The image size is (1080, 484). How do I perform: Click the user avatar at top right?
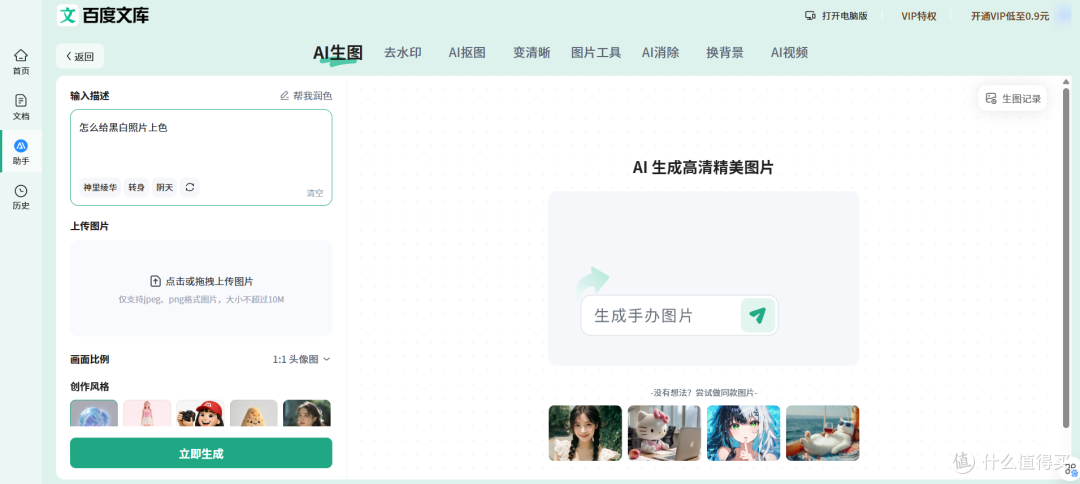[x=1063, y=15]
